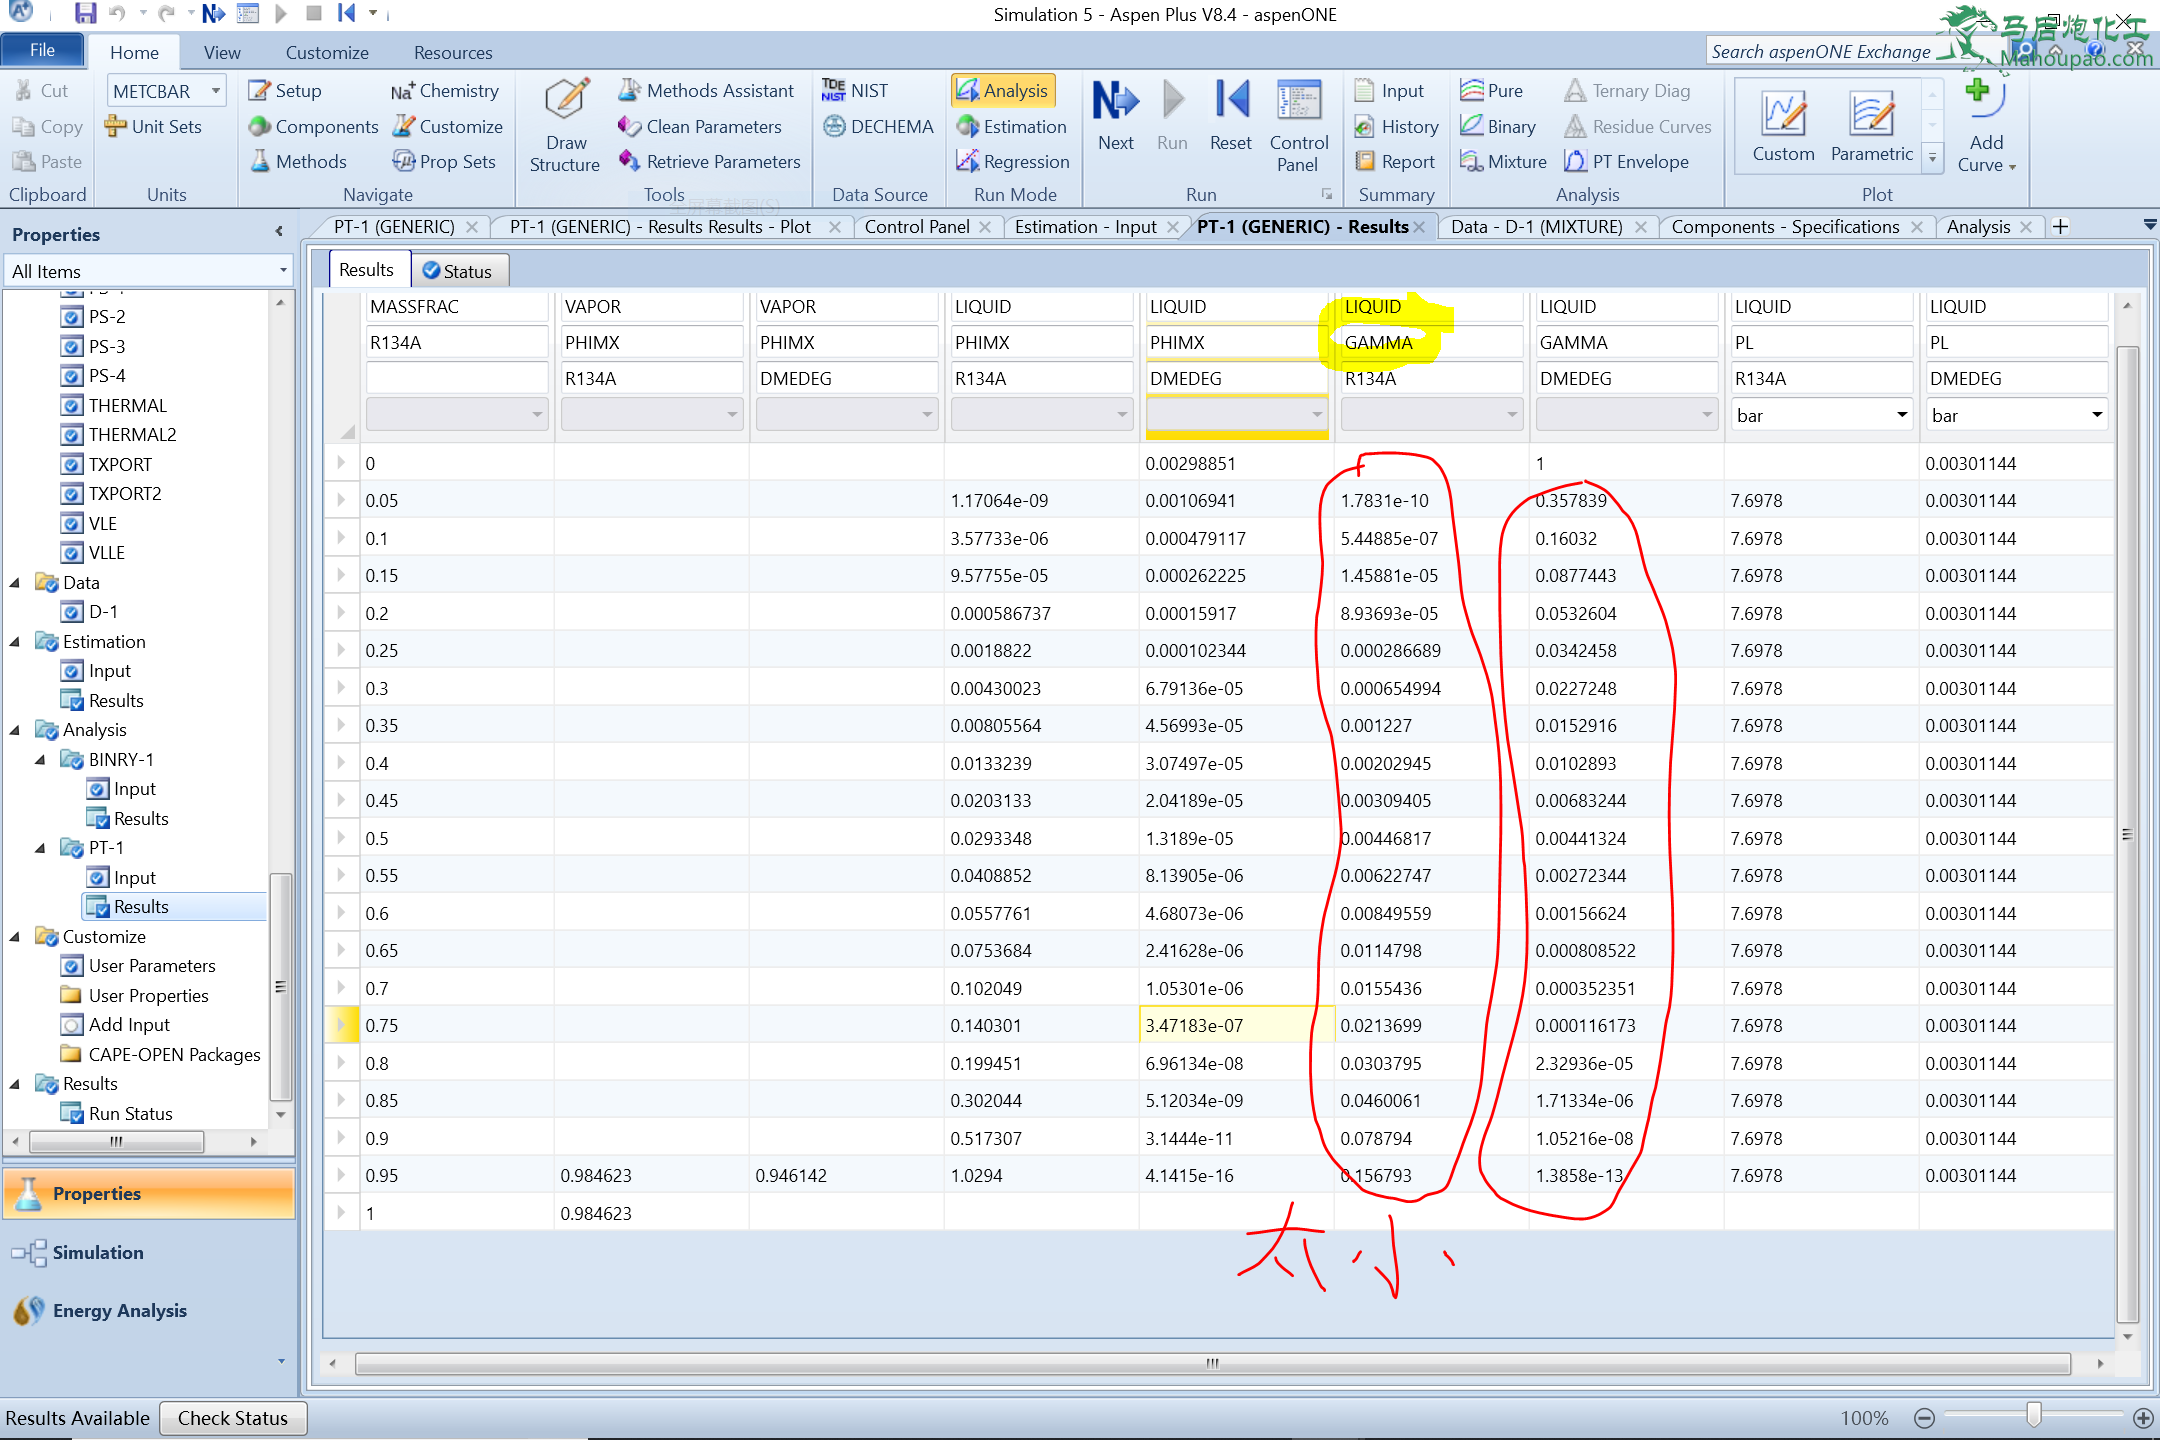
Task: Open Components from Navigate group
Action: pyautogui.click(x=313, y=127)
